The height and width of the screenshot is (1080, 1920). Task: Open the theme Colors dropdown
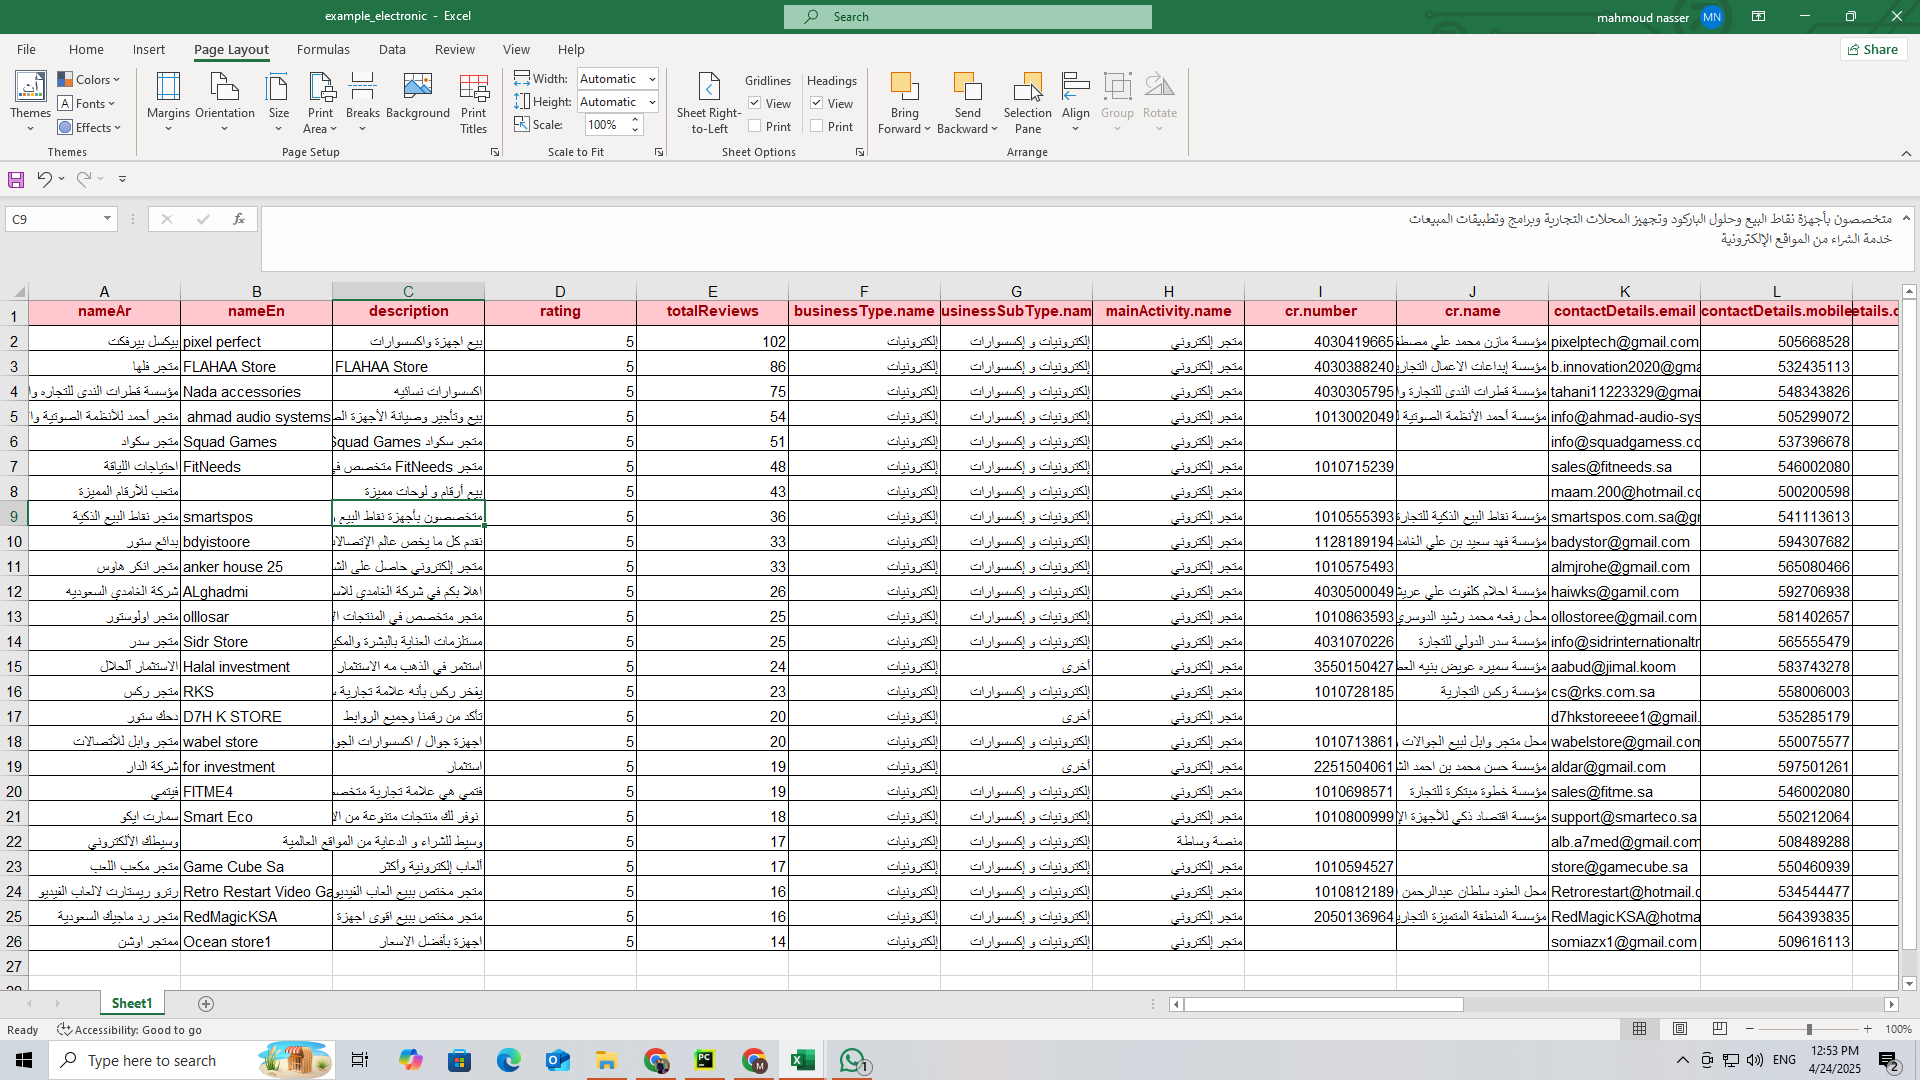(89, 79)
